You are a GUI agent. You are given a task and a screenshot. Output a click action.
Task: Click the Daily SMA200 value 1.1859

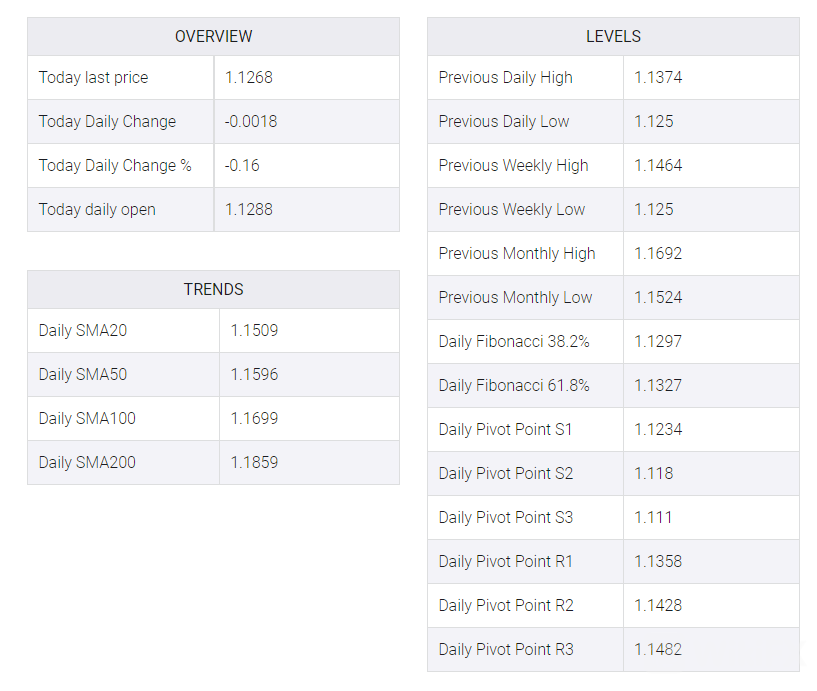(x=254, y=462)
